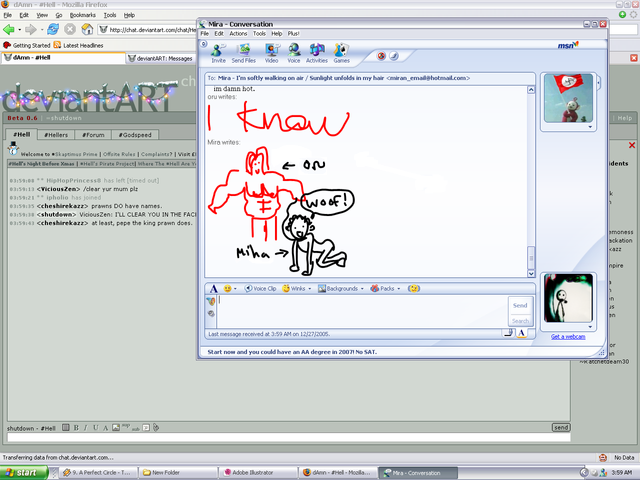Open the Activities icon in MSN
Image resolution: width=640 pixels, height=480 pixels.
click(317, 53)
